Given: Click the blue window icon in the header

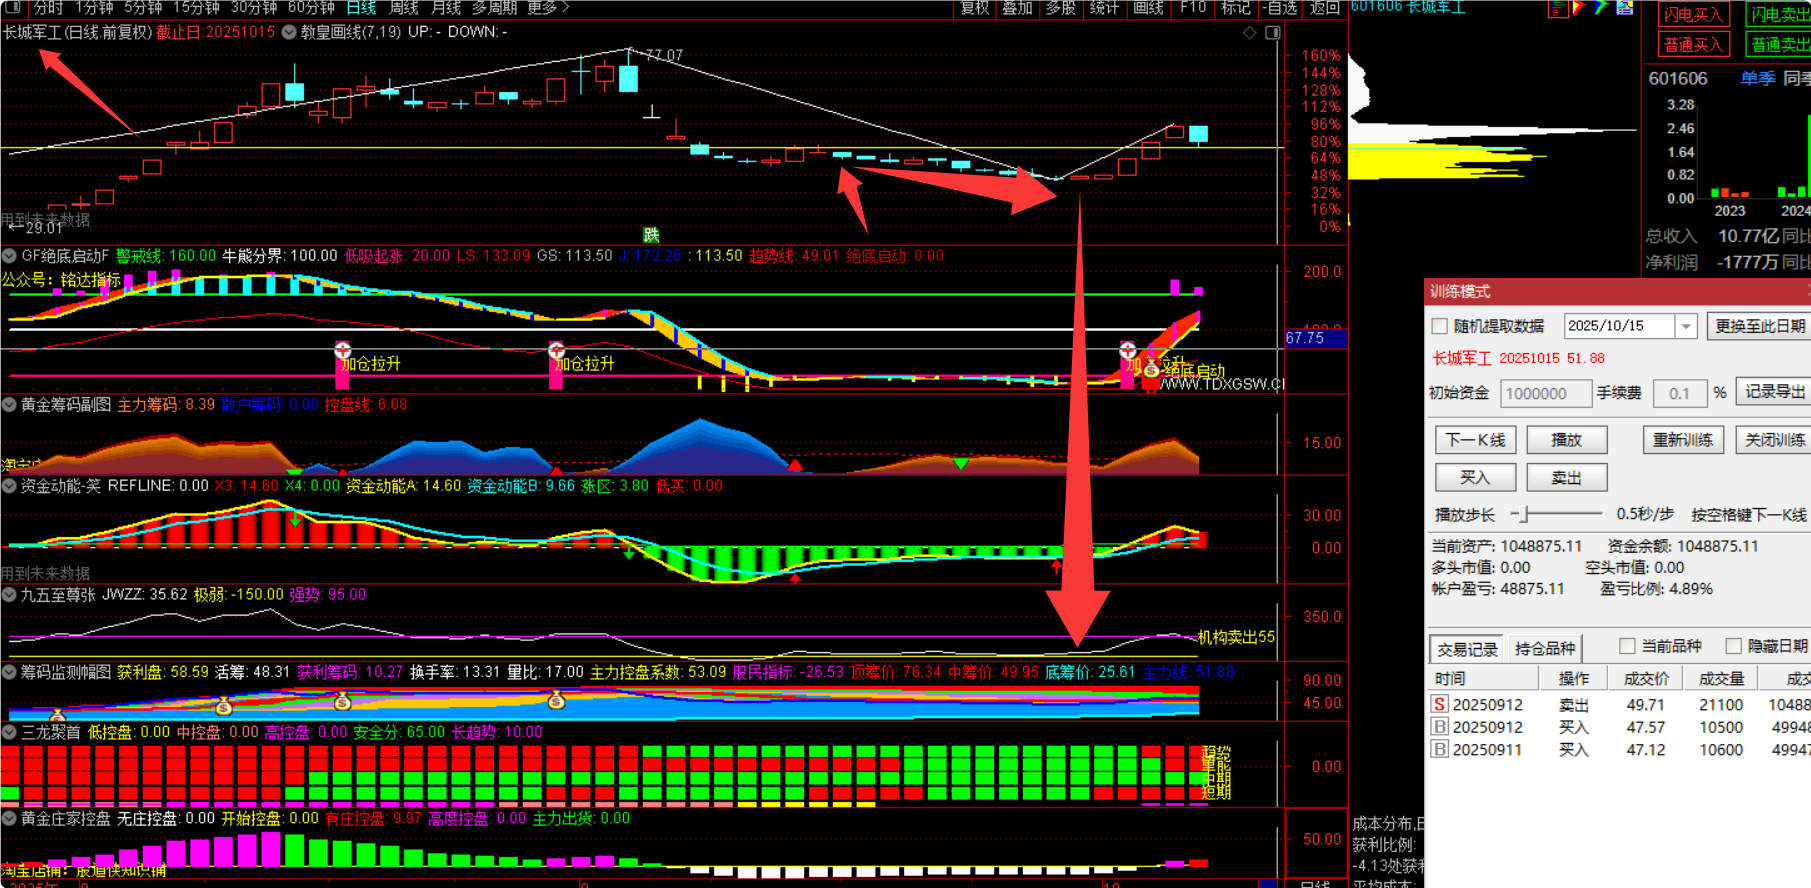Looking at the screenshot, I should click(1625, 8).
